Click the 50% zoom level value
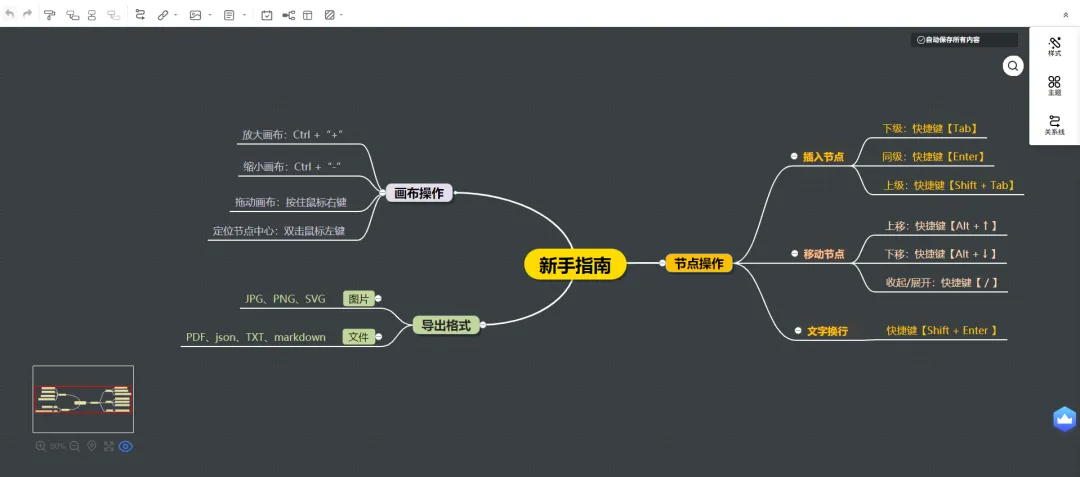Viewport: 1080px width, 477px height. (58, 446)
